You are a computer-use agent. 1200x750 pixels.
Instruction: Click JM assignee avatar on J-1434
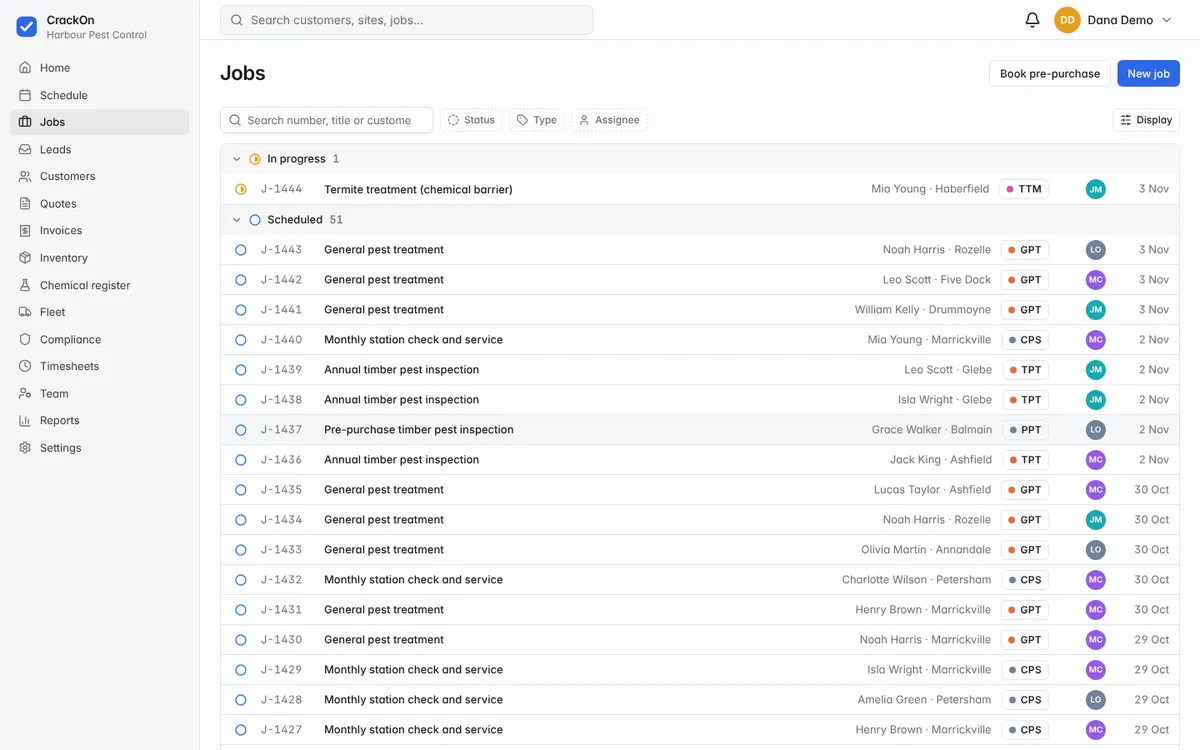1096,520
